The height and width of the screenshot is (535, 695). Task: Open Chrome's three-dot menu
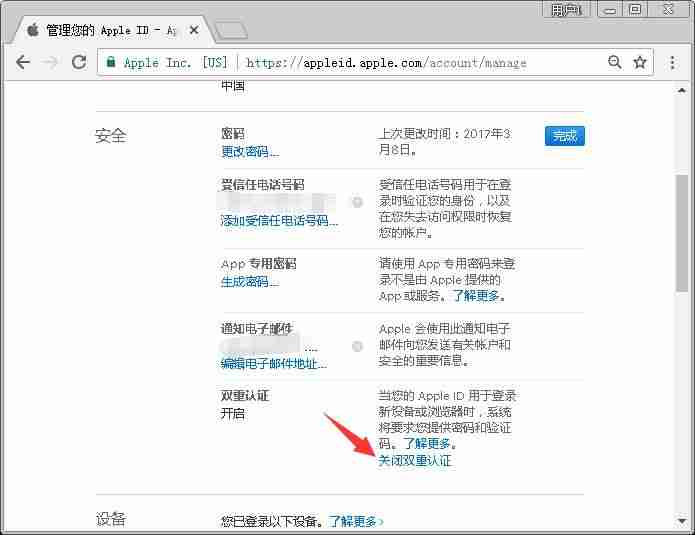click(672, 62)
